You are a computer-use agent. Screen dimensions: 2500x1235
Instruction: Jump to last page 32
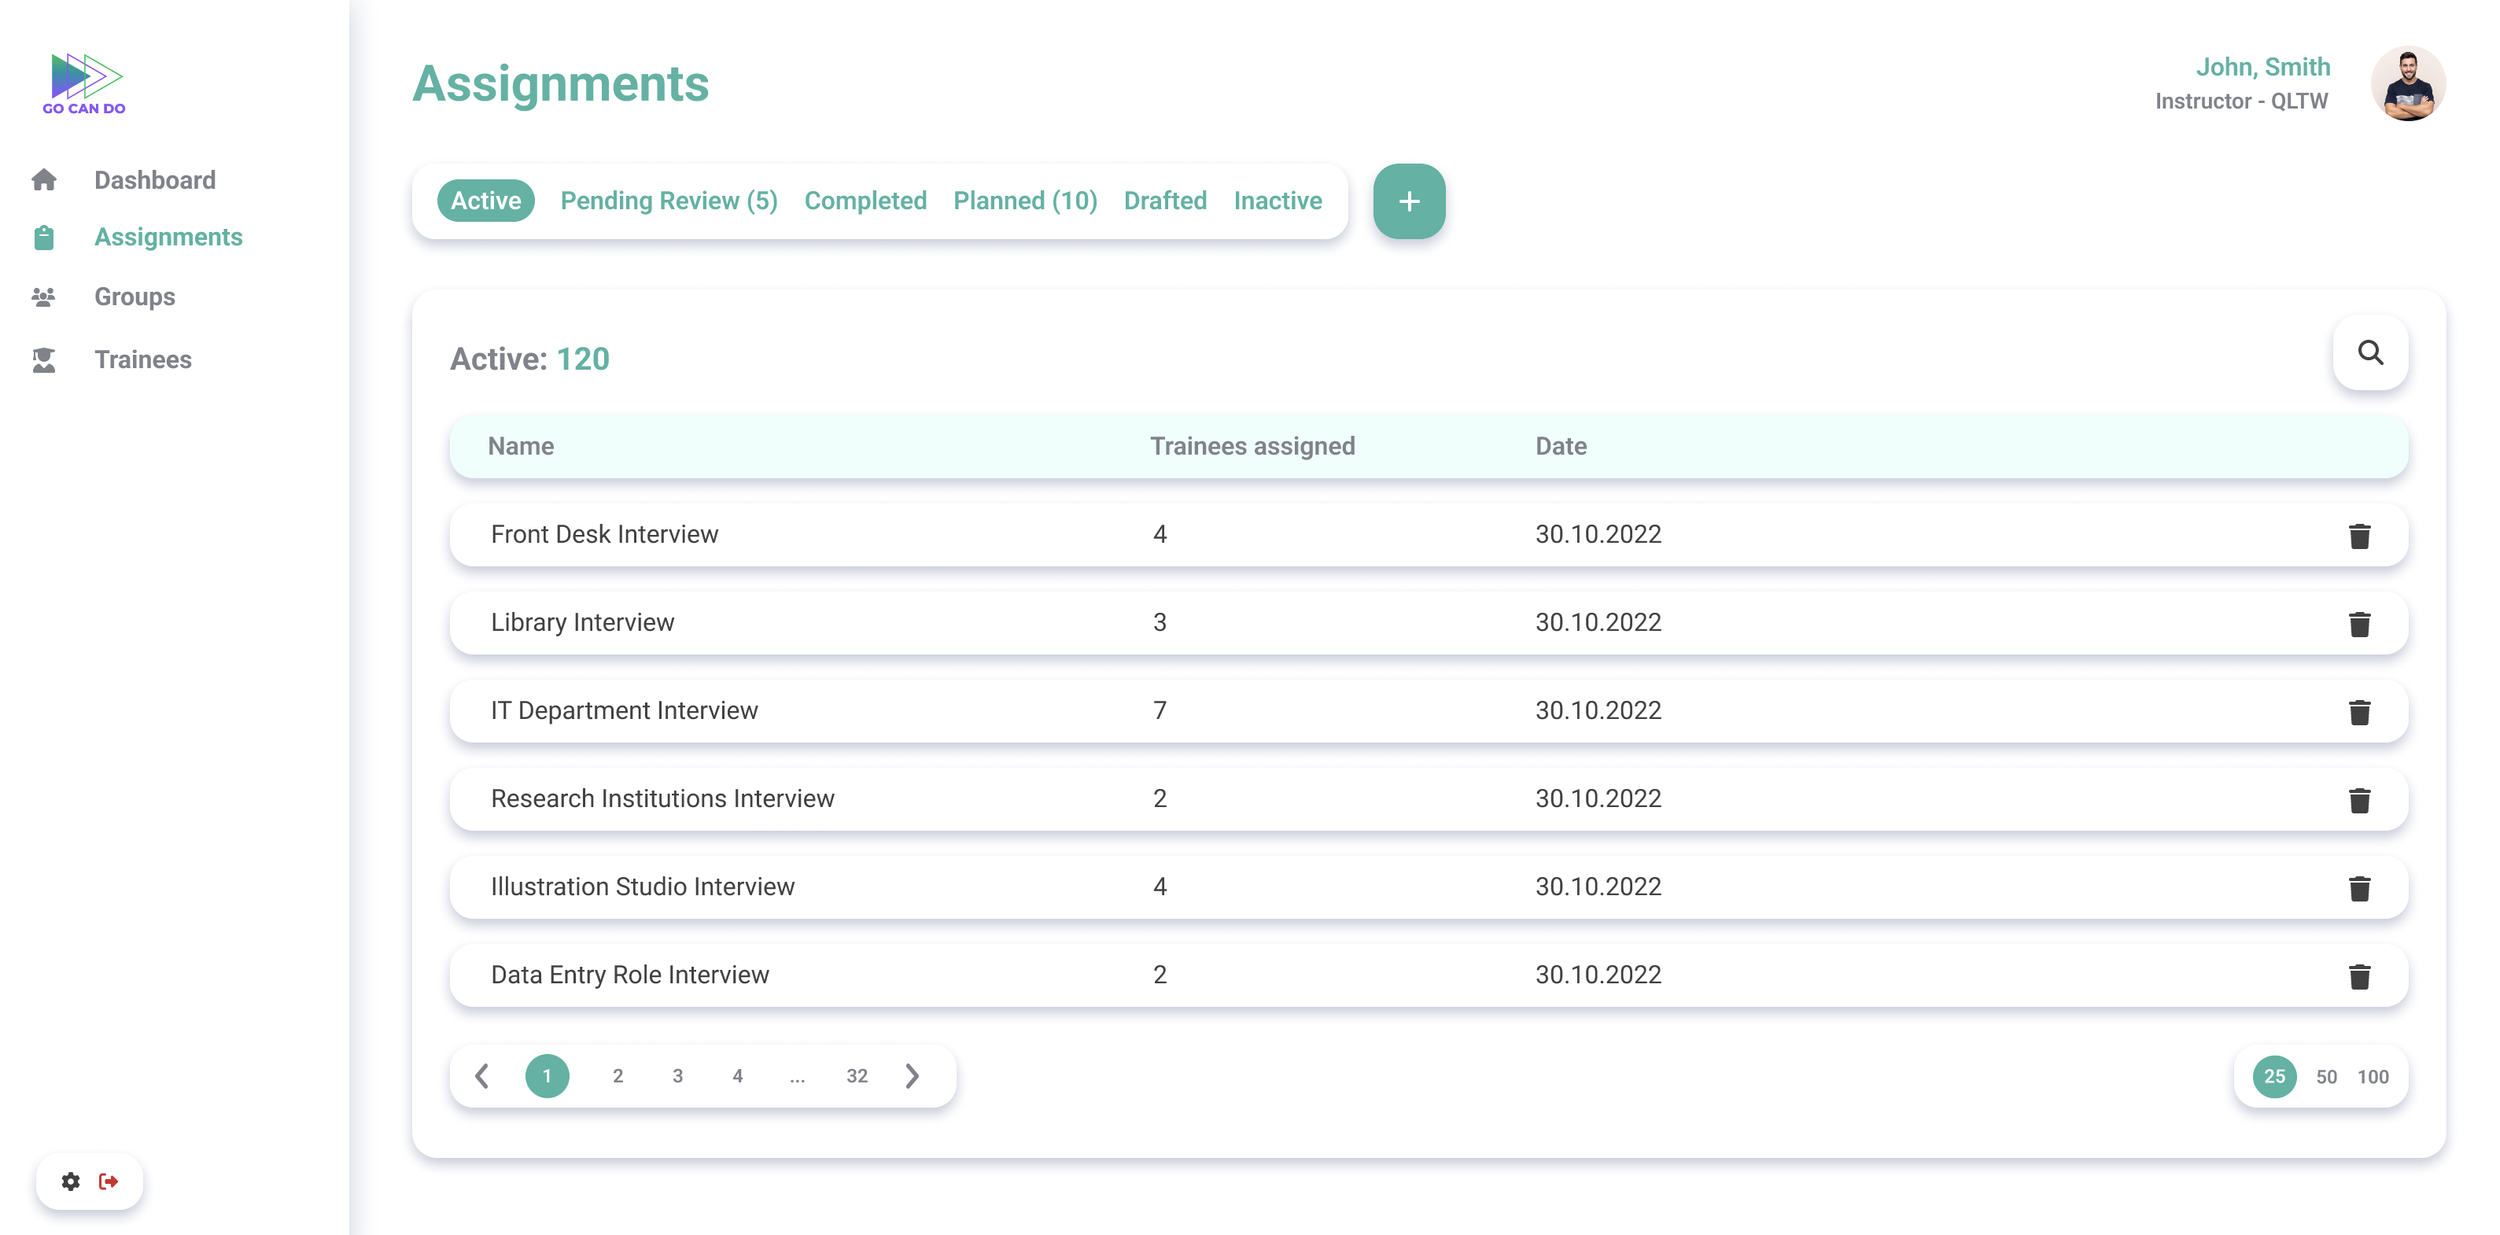click(856, 1076)
